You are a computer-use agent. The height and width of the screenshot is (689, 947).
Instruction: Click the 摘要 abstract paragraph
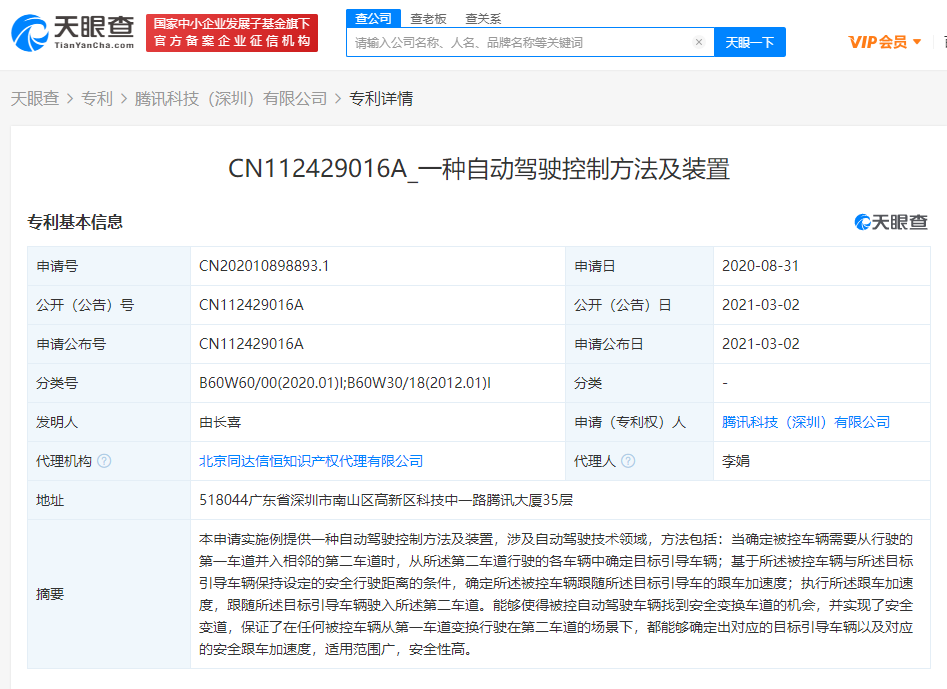(556, 594)
